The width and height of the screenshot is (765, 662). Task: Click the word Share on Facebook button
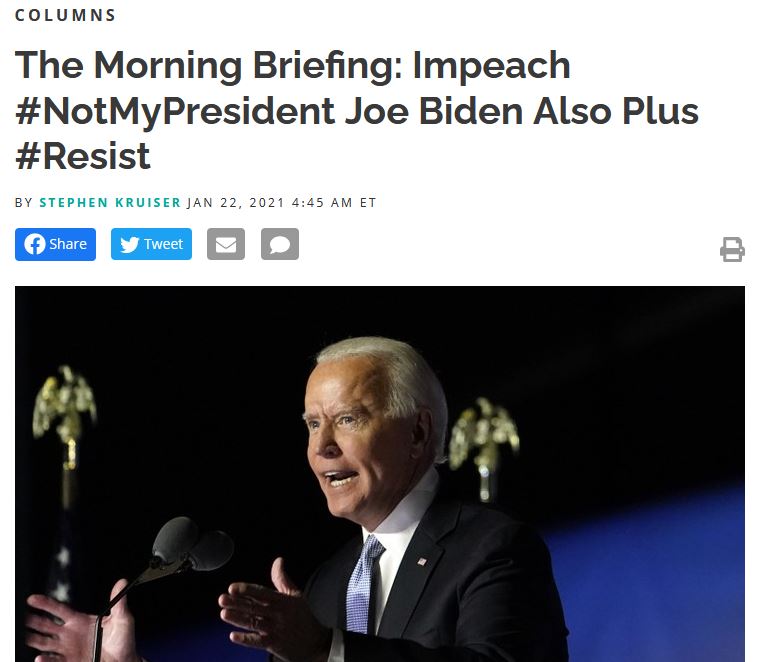68,244
